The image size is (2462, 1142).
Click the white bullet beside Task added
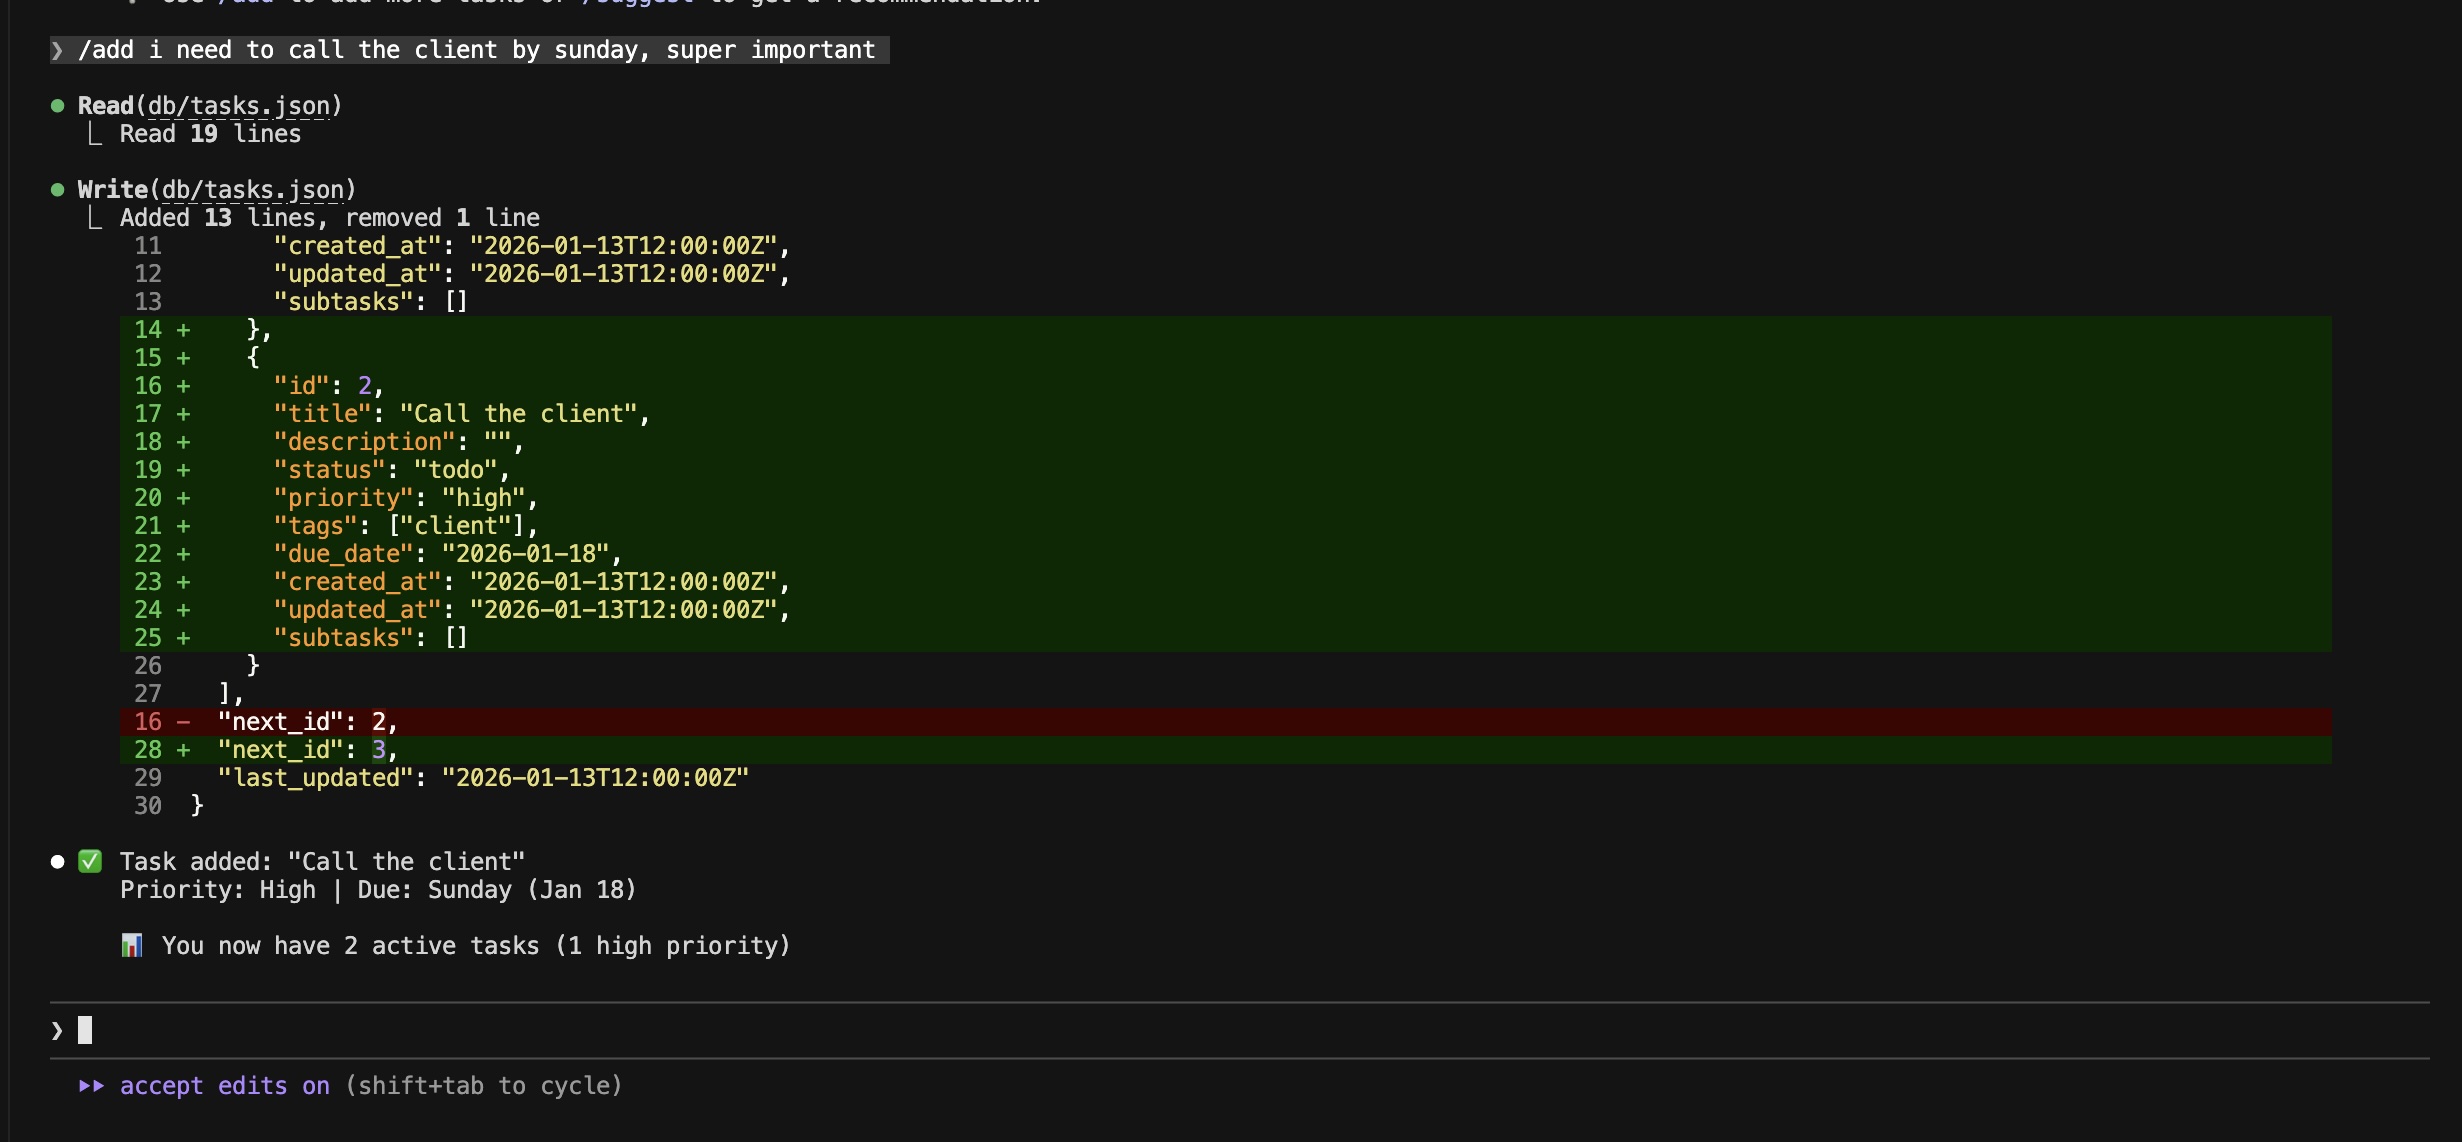point(57,861)
